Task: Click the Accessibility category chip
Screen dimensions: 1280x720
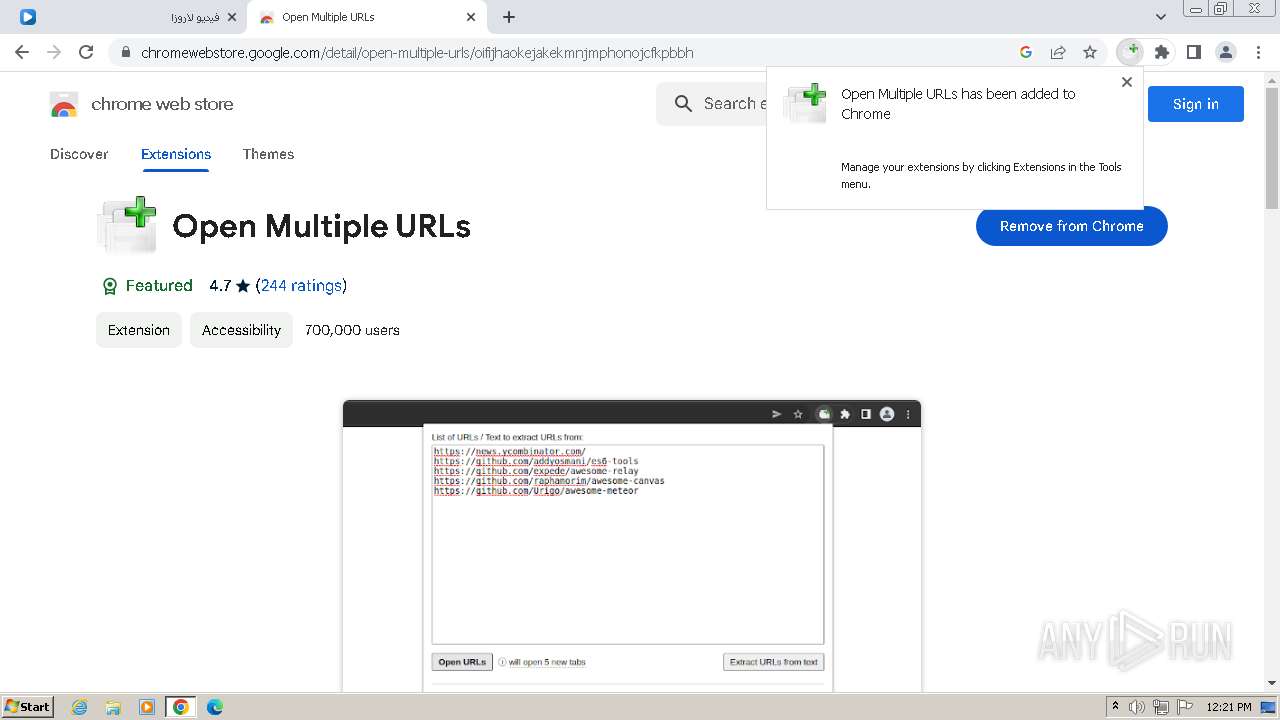Action: click(241, 330)
